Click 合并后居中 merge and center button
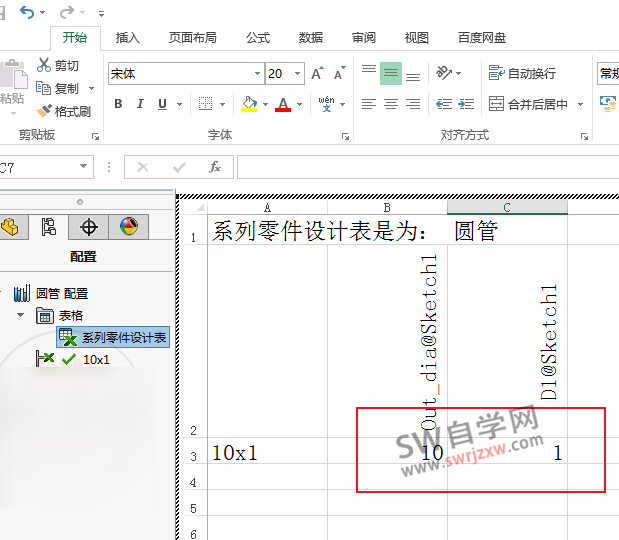The width and height of the screenshot is (619, 540). 528,104
